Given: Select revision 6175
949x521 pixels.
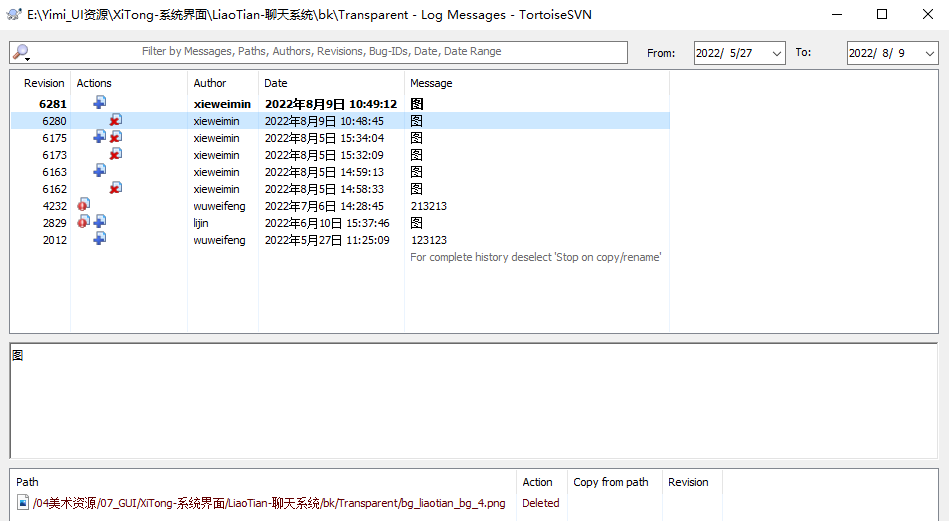Looking at the screenshot, I should pos(340,138).
